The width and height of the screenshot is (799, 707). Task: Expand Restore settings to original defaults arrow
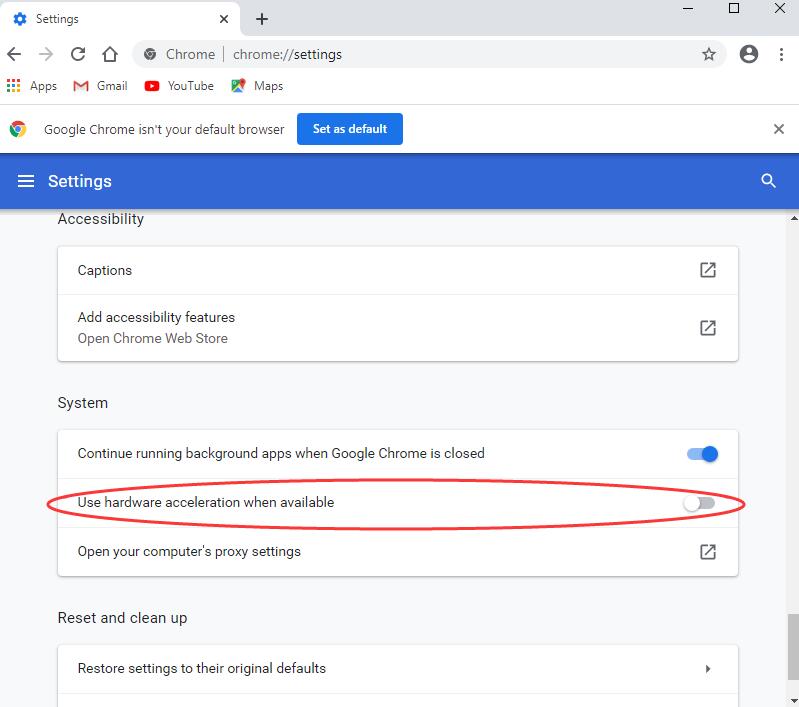point(708,669)
